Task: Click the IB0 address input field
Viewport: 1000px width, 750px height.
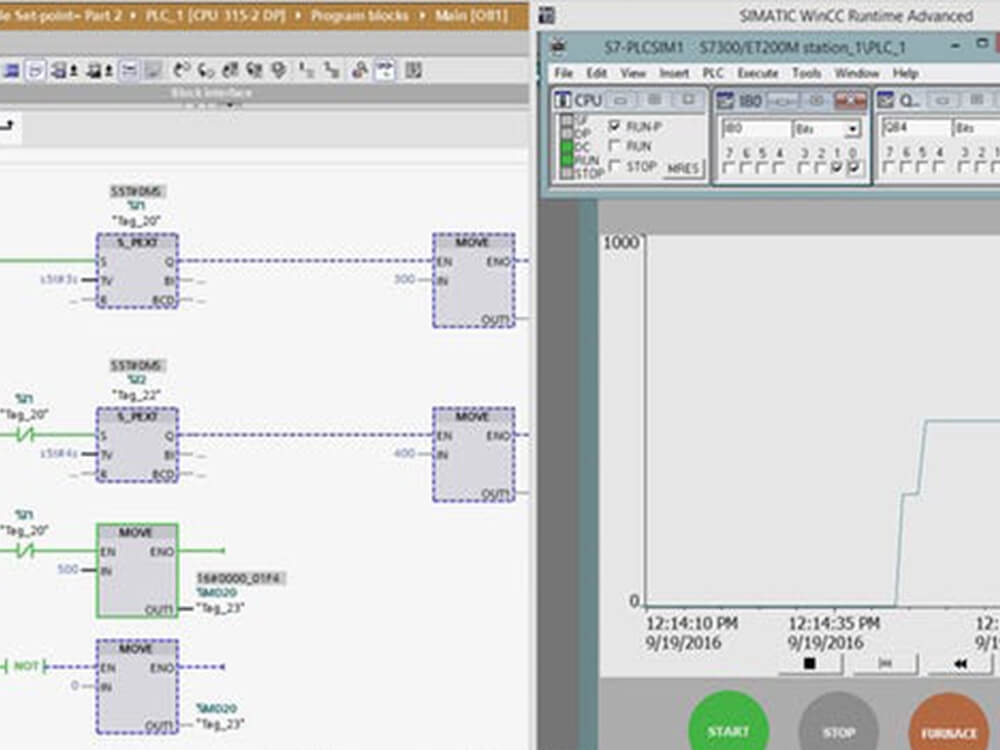Action: tap(756, 129)
